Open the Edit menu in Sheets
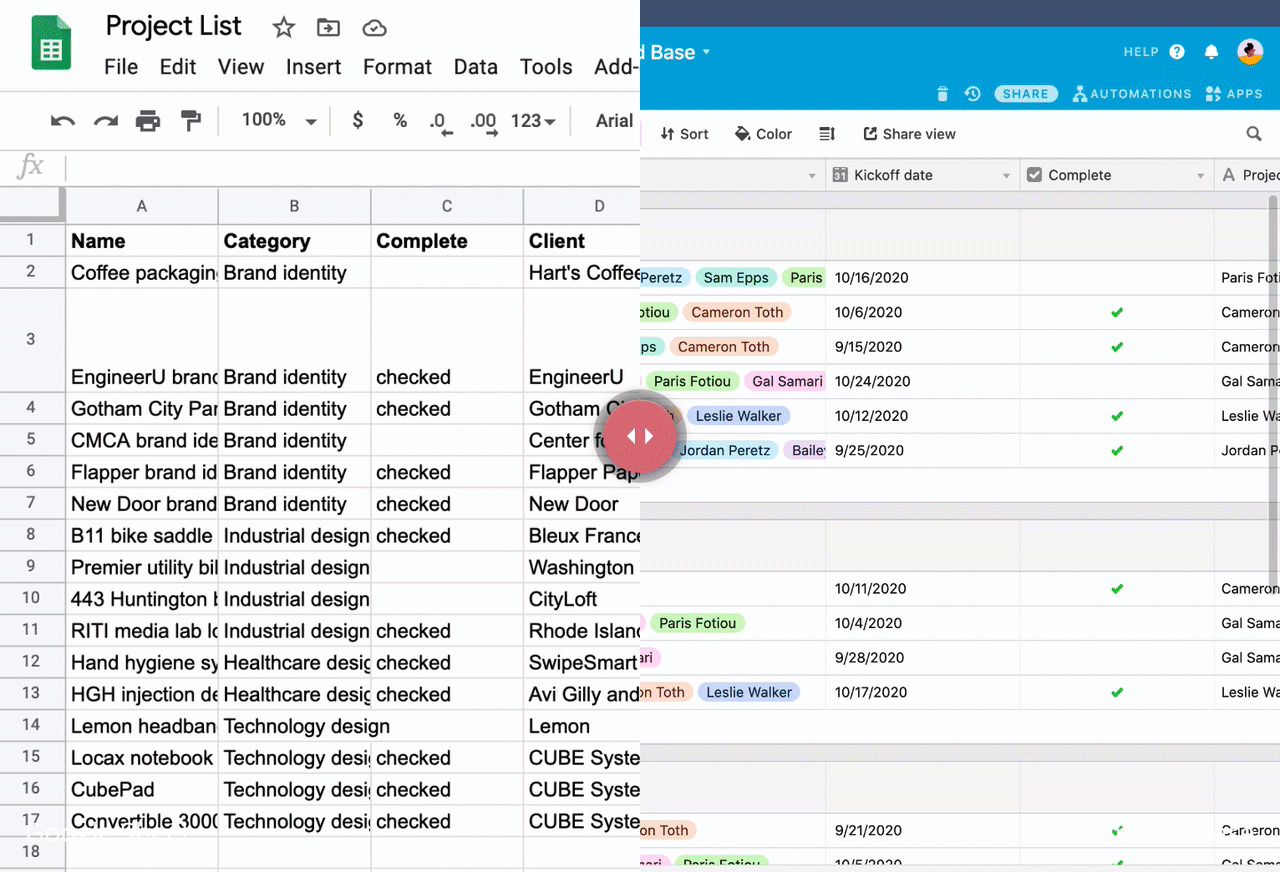Viewport: 1280px width, 872px height. [x=178, y=67]
